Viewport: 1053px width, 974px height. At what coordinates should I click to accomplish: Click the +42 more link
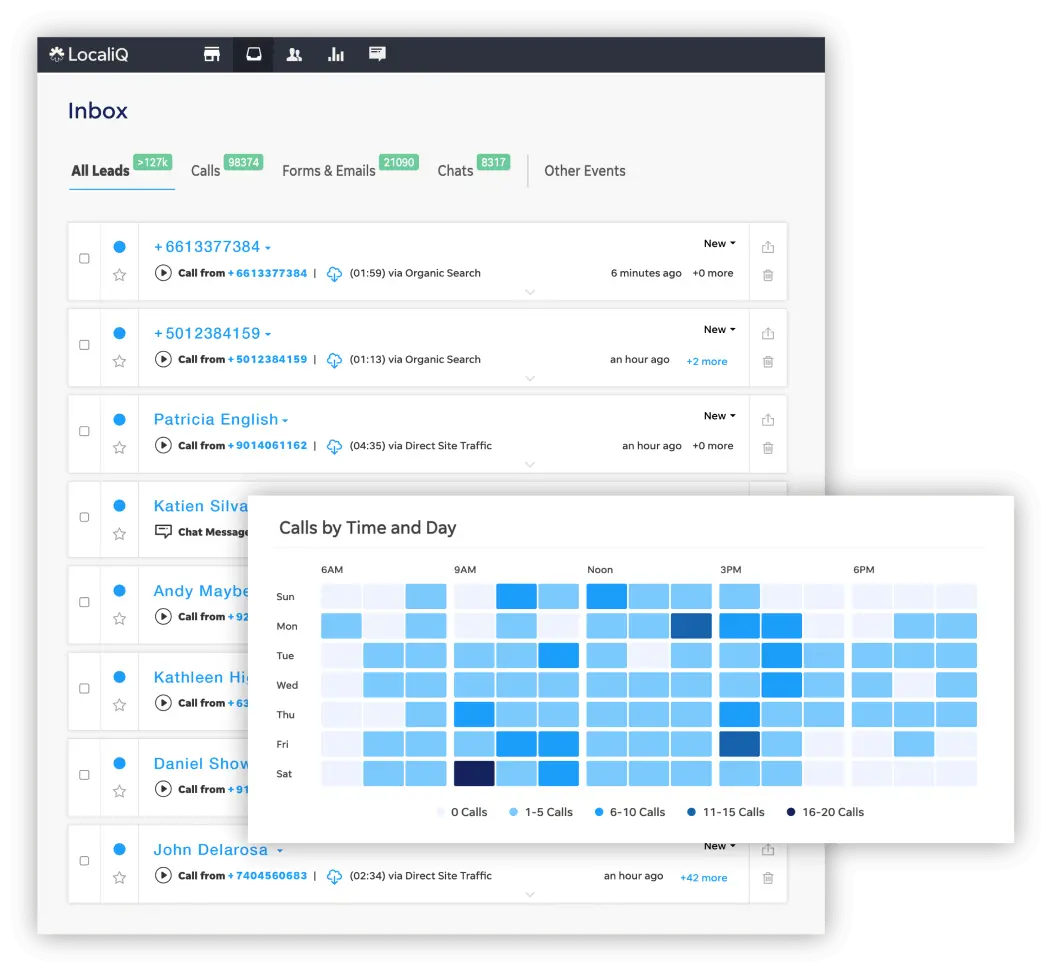[704, 878]
